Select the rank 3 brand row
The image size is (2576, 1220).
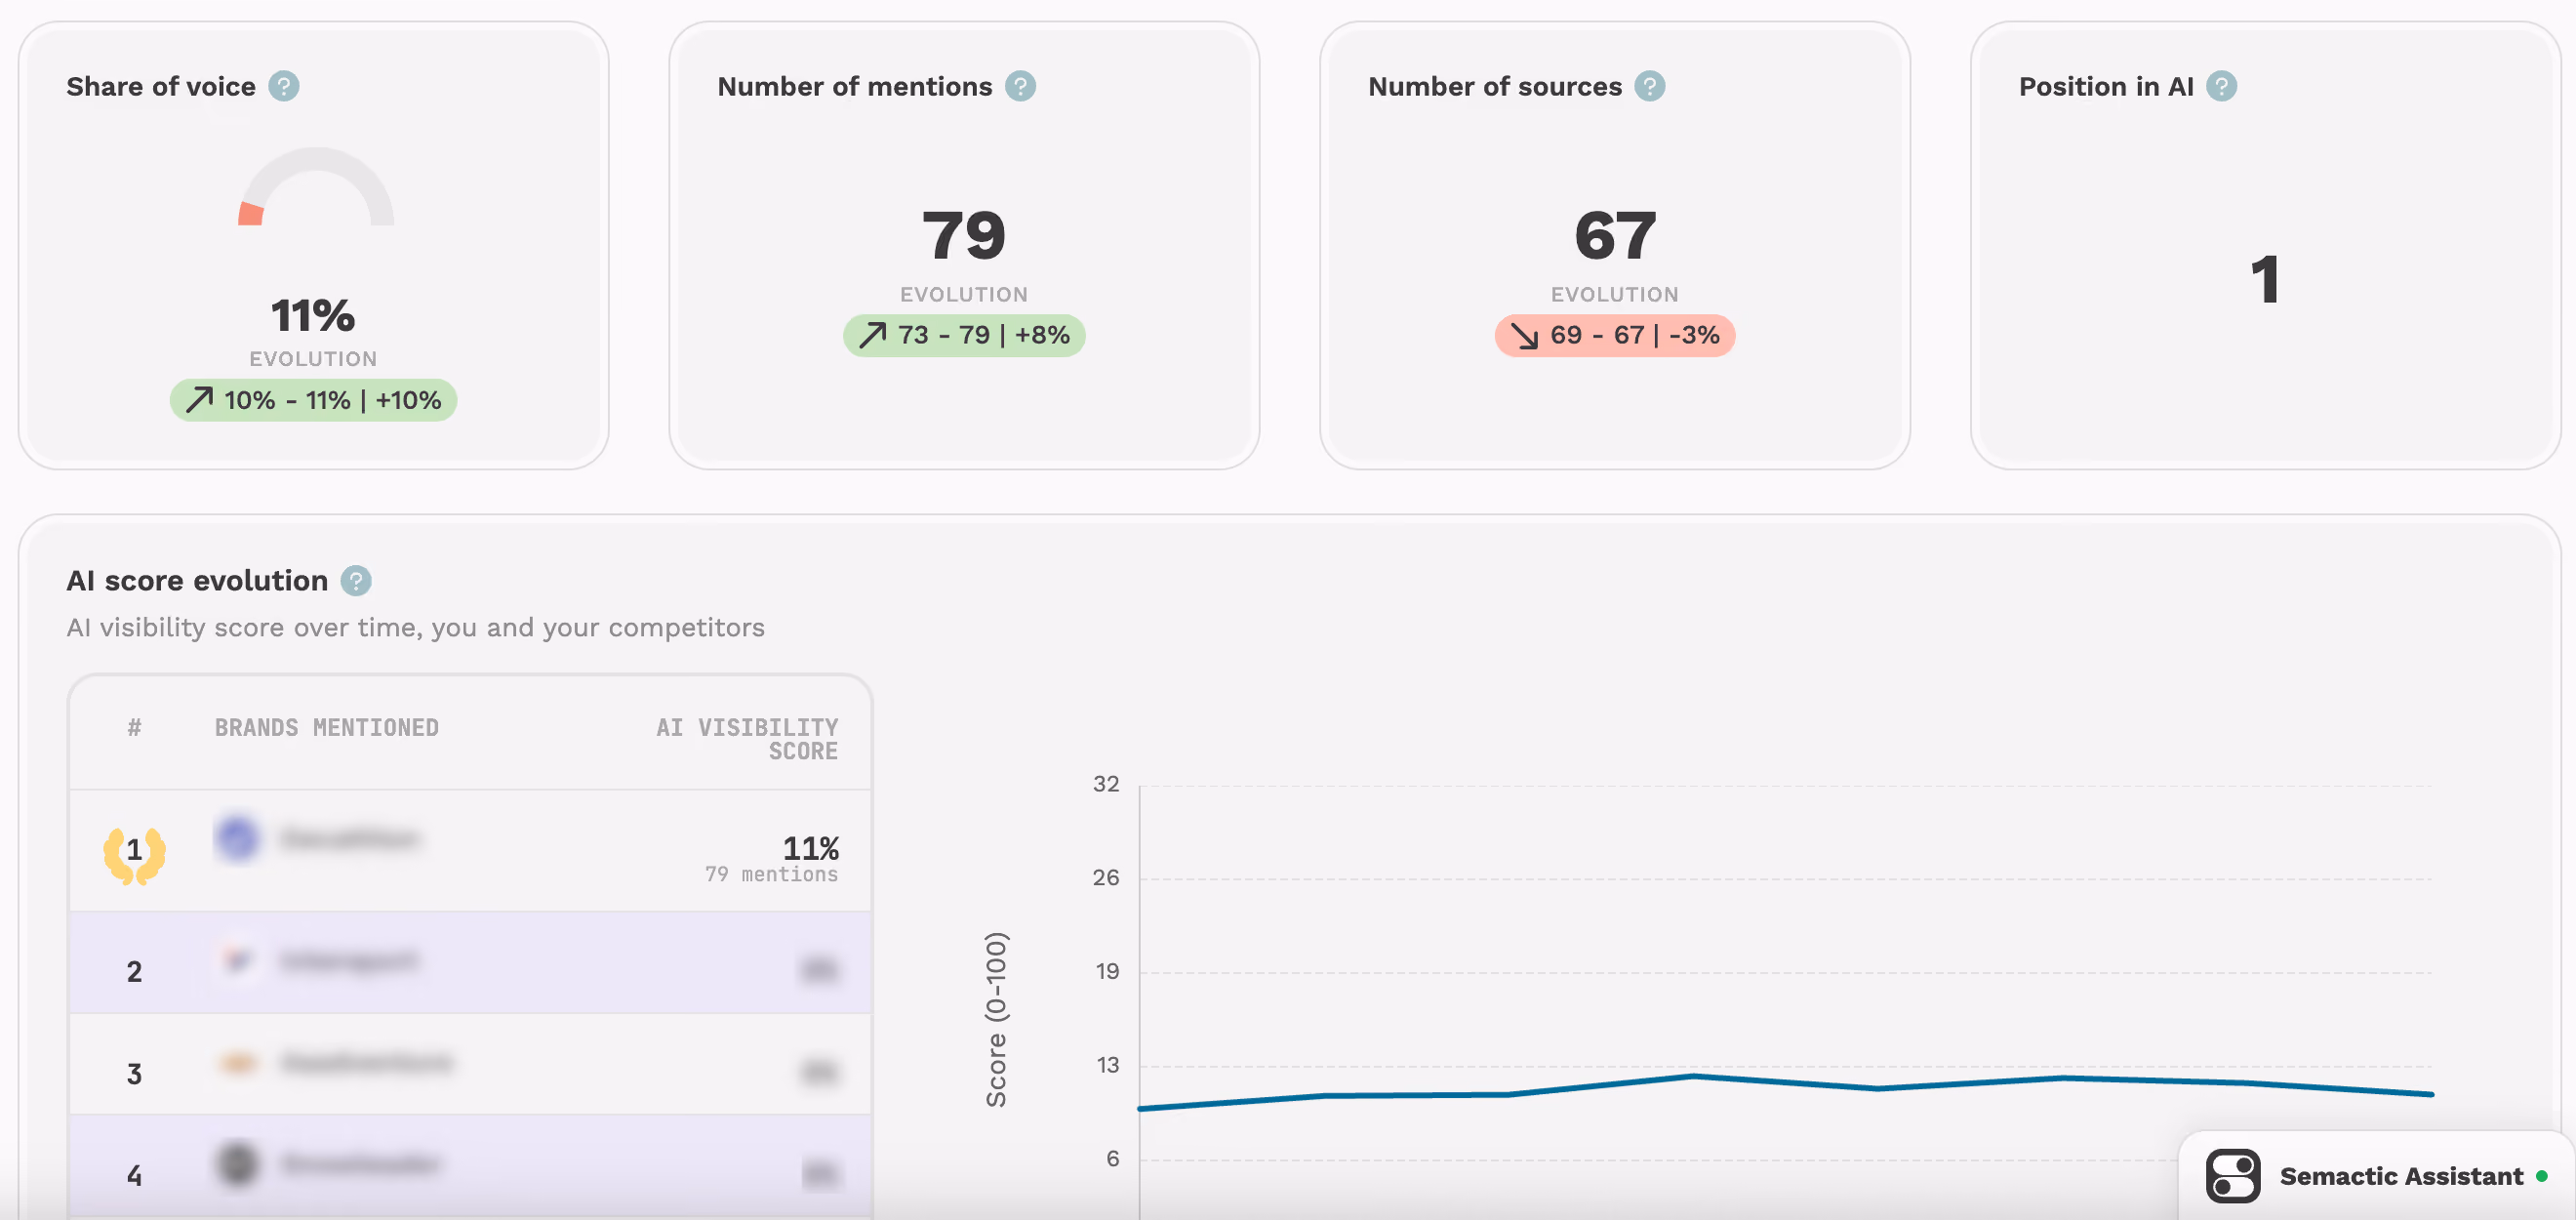pos(470,1065)
